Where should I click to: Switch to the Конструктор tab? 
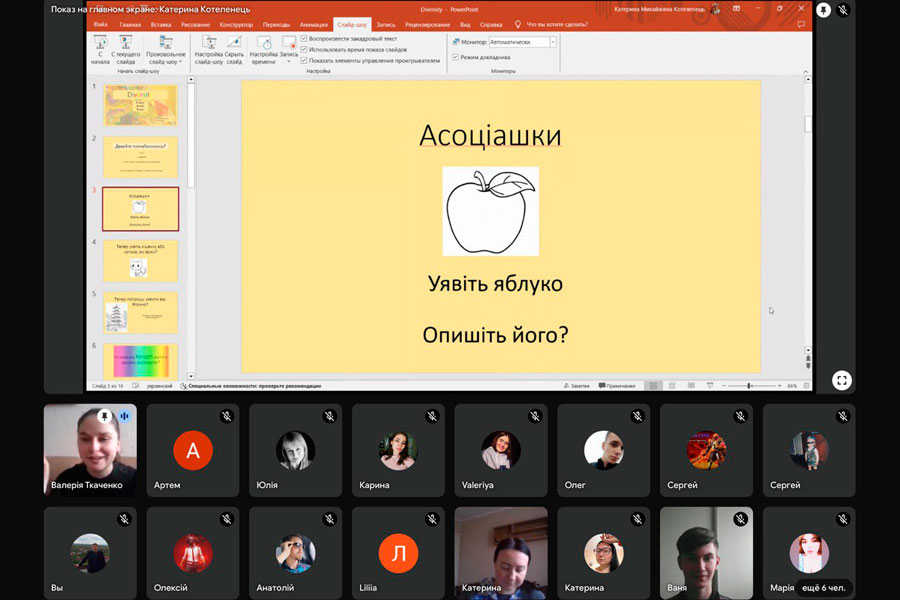236,25
